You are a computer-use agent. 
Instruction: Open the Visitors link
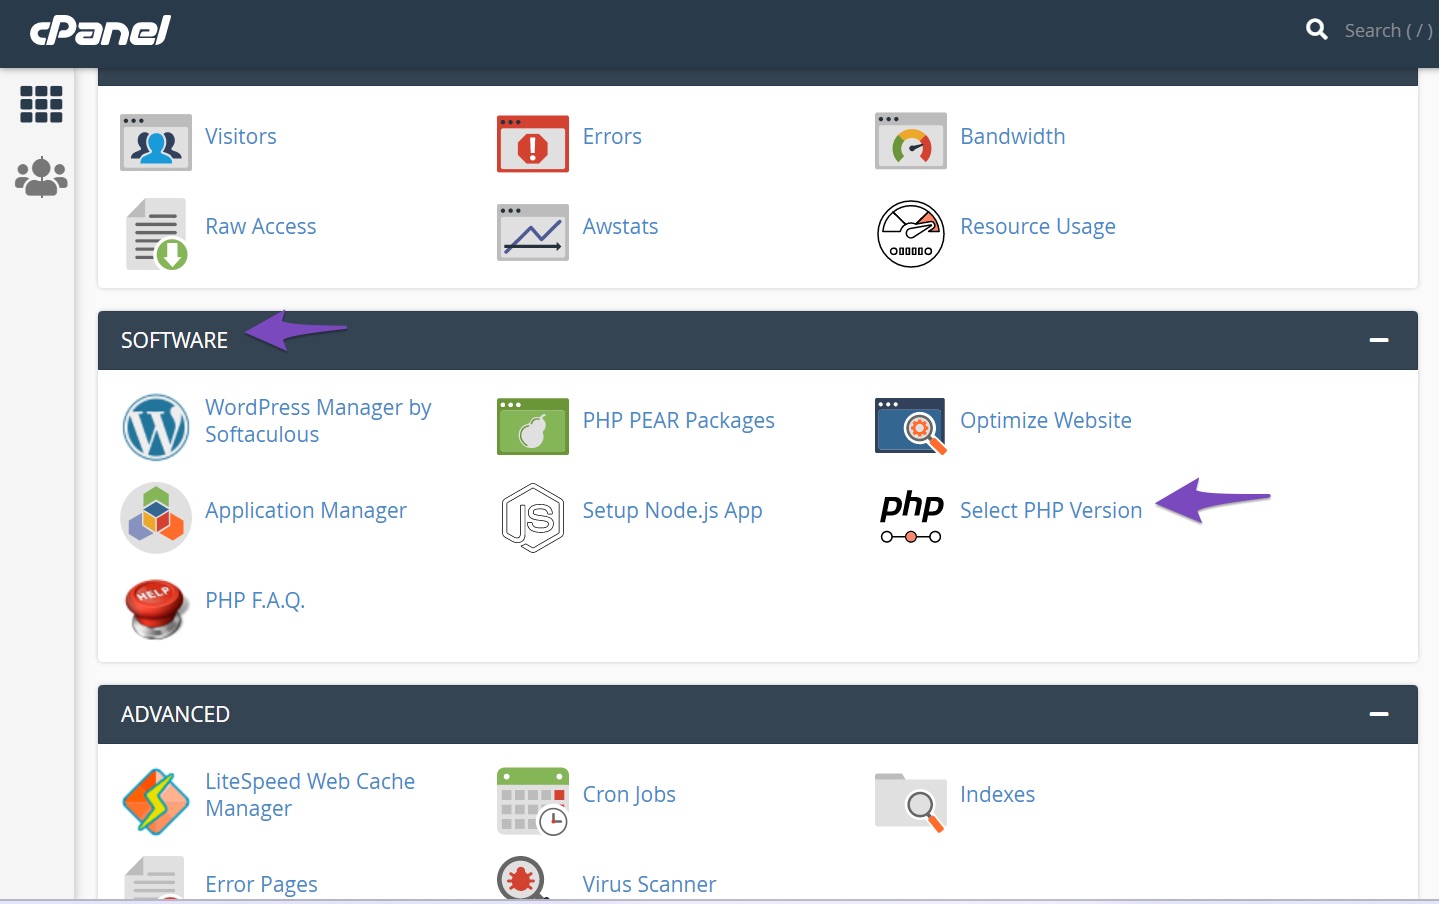click(x=241, y=136)
